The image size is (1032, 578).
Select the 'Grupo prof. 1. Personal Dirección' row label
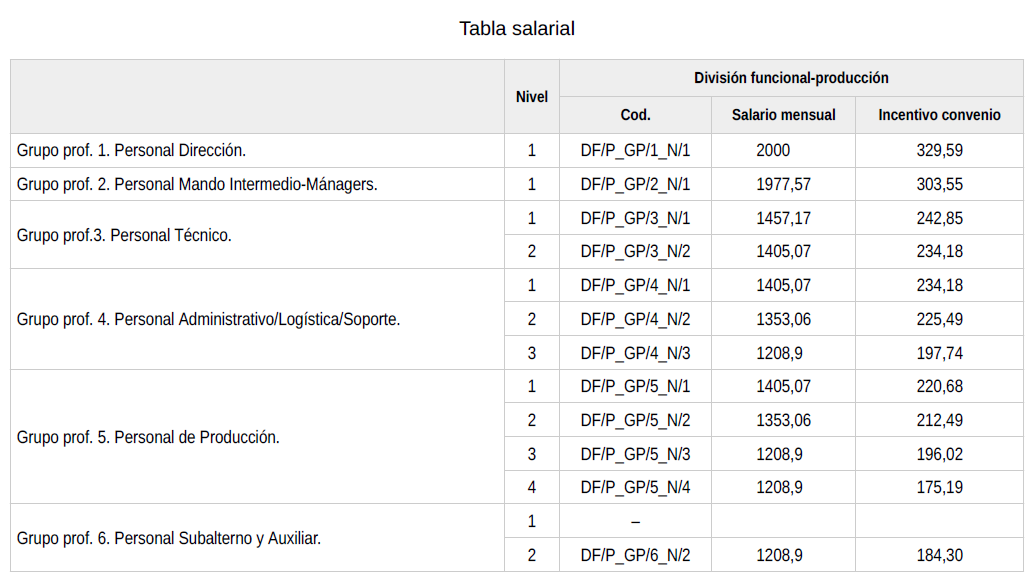click(x=131, y=151)
